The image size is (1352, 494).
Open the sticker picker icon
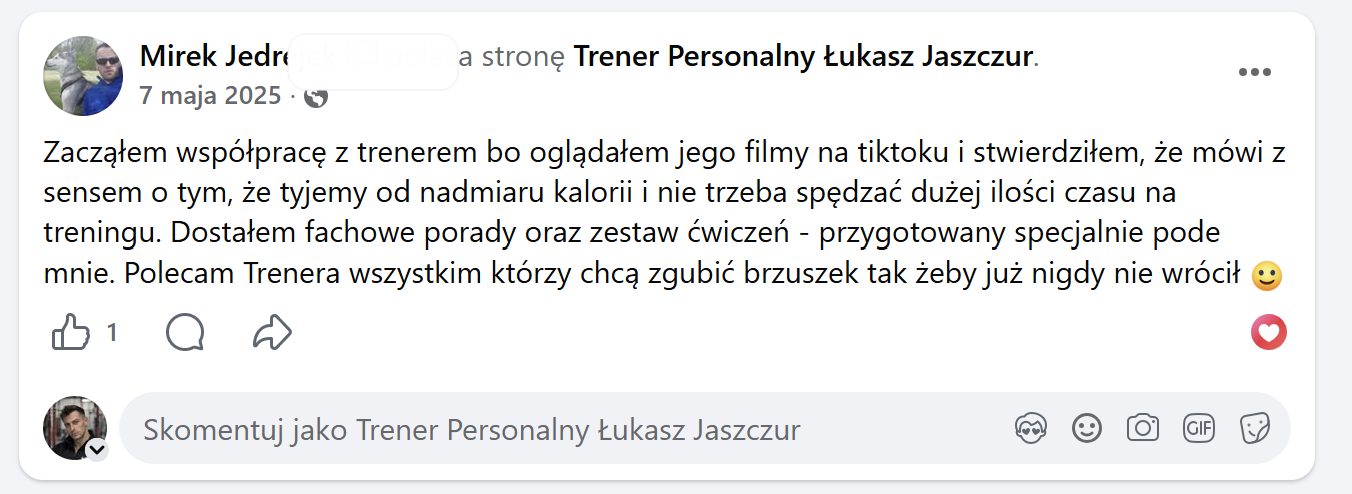(x=1254, y=429)
